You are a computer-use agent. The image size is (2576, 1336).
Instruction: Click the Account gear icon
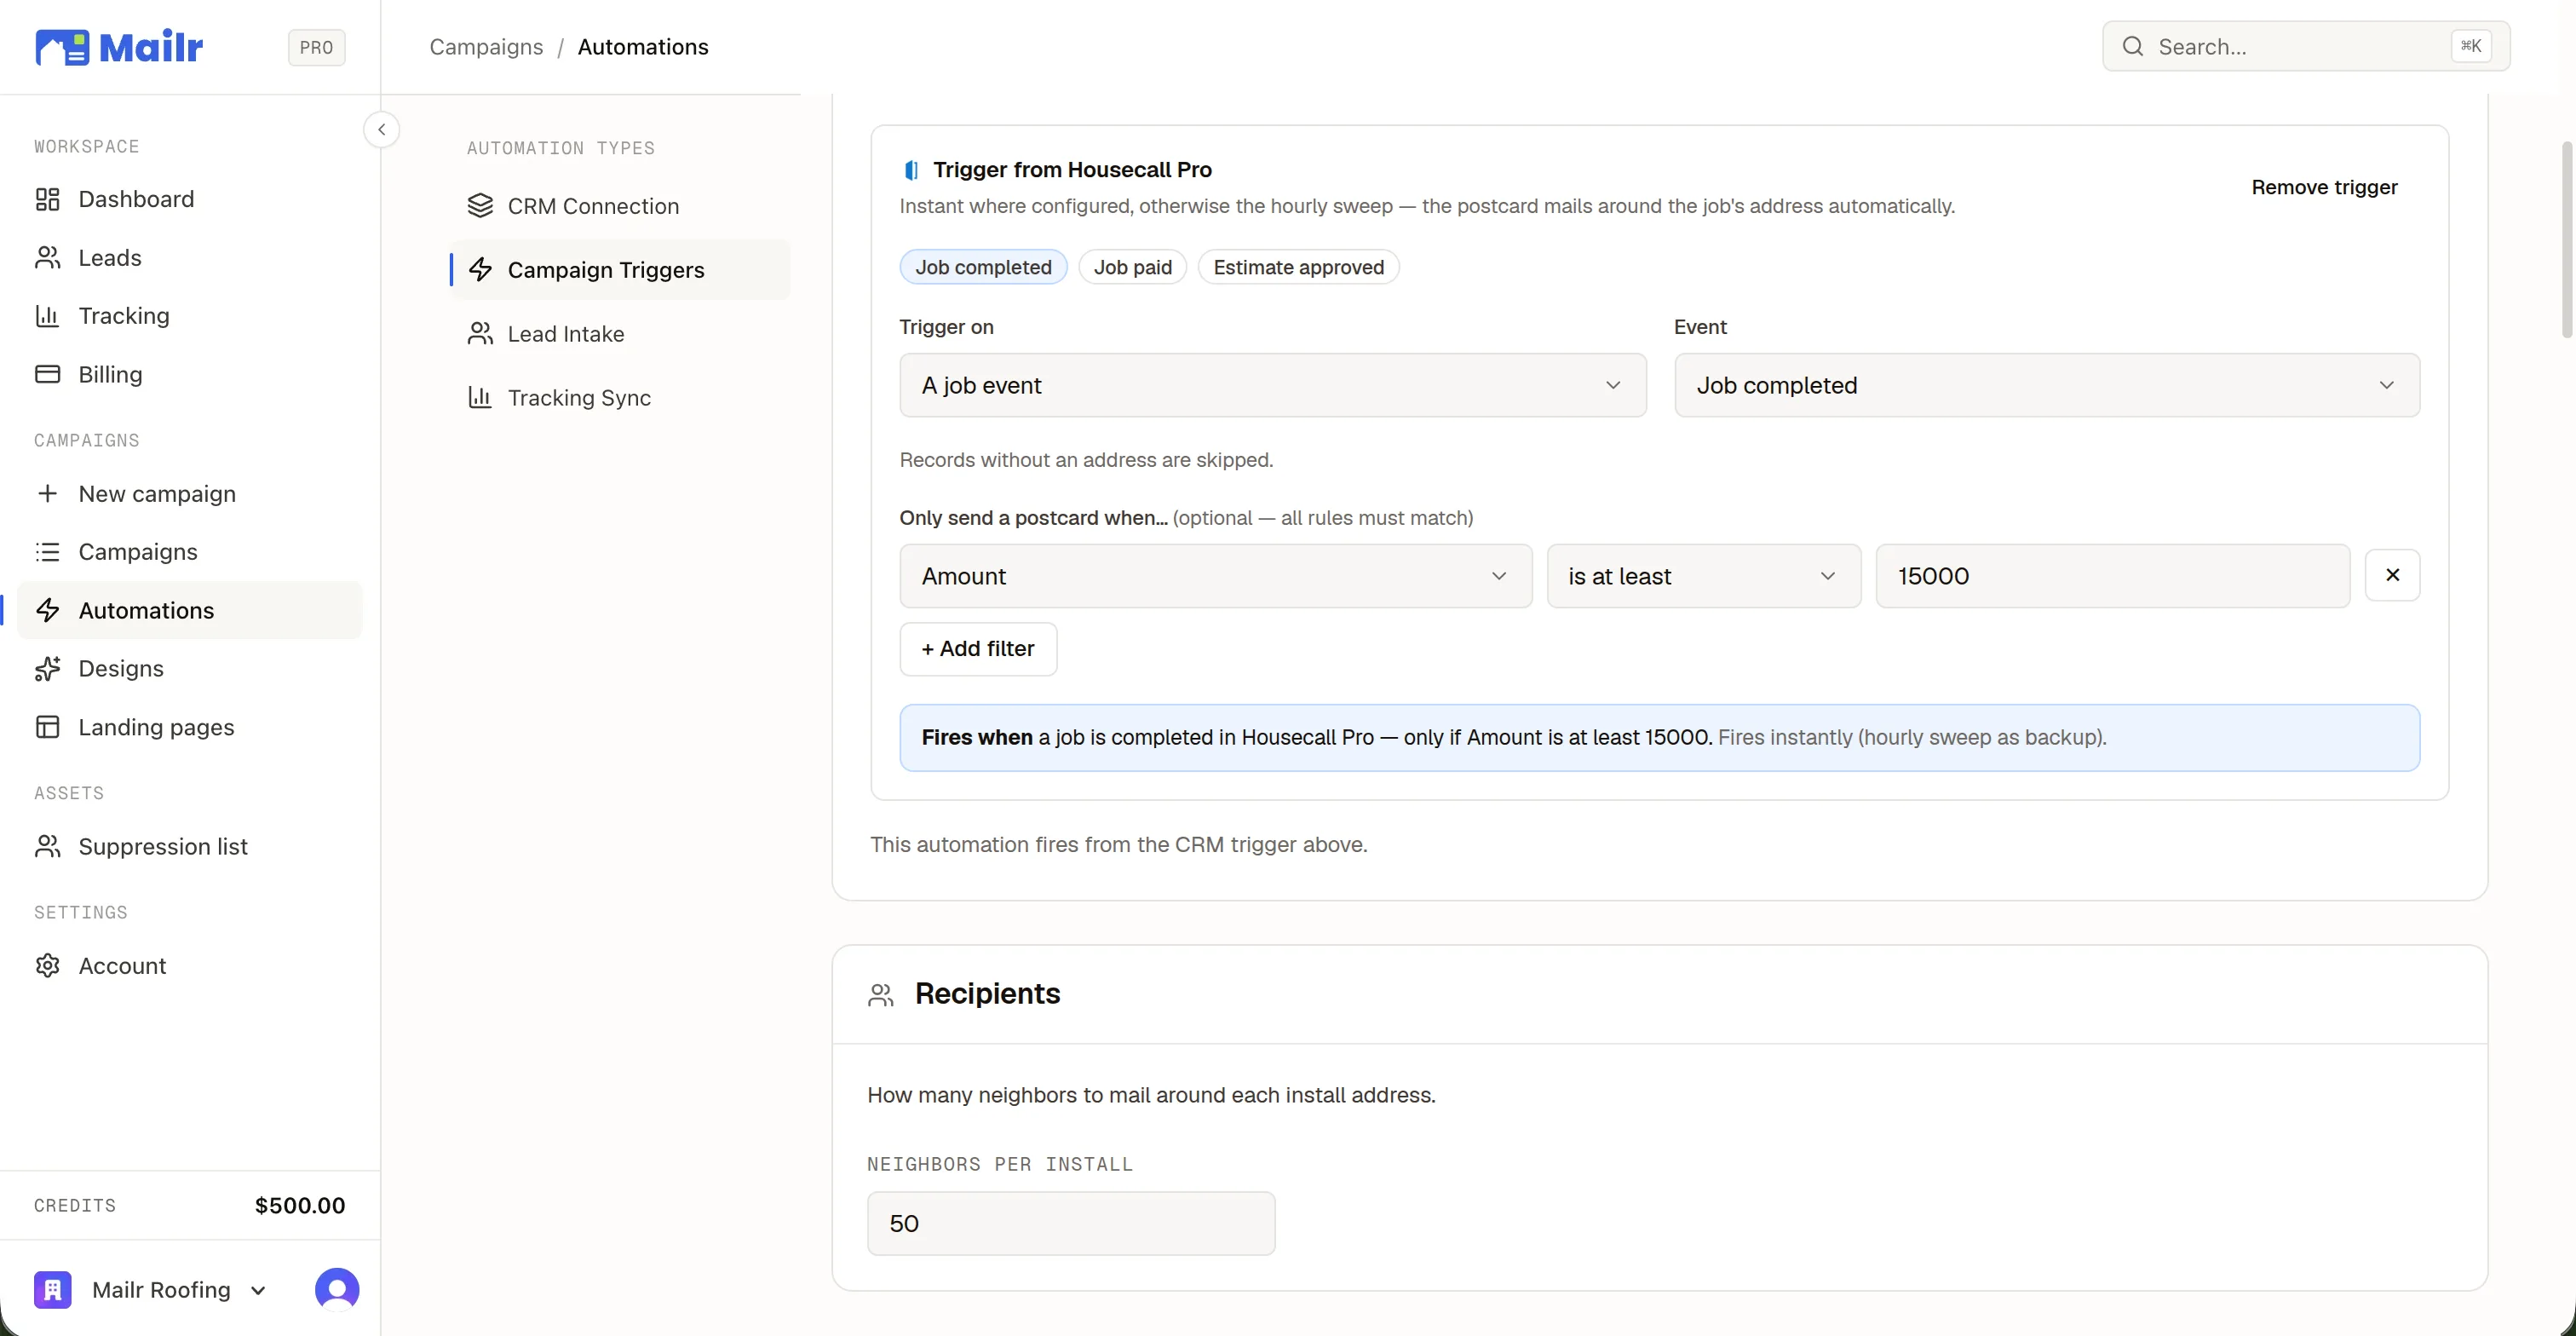click(47, 966)
